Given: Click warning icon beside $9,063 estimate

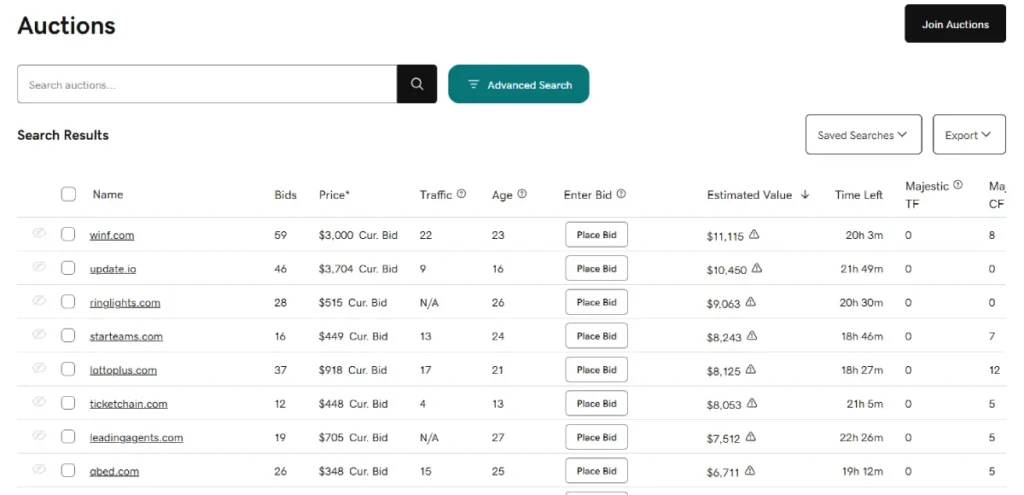Looking at the screenshot, I should click(750, 302).
